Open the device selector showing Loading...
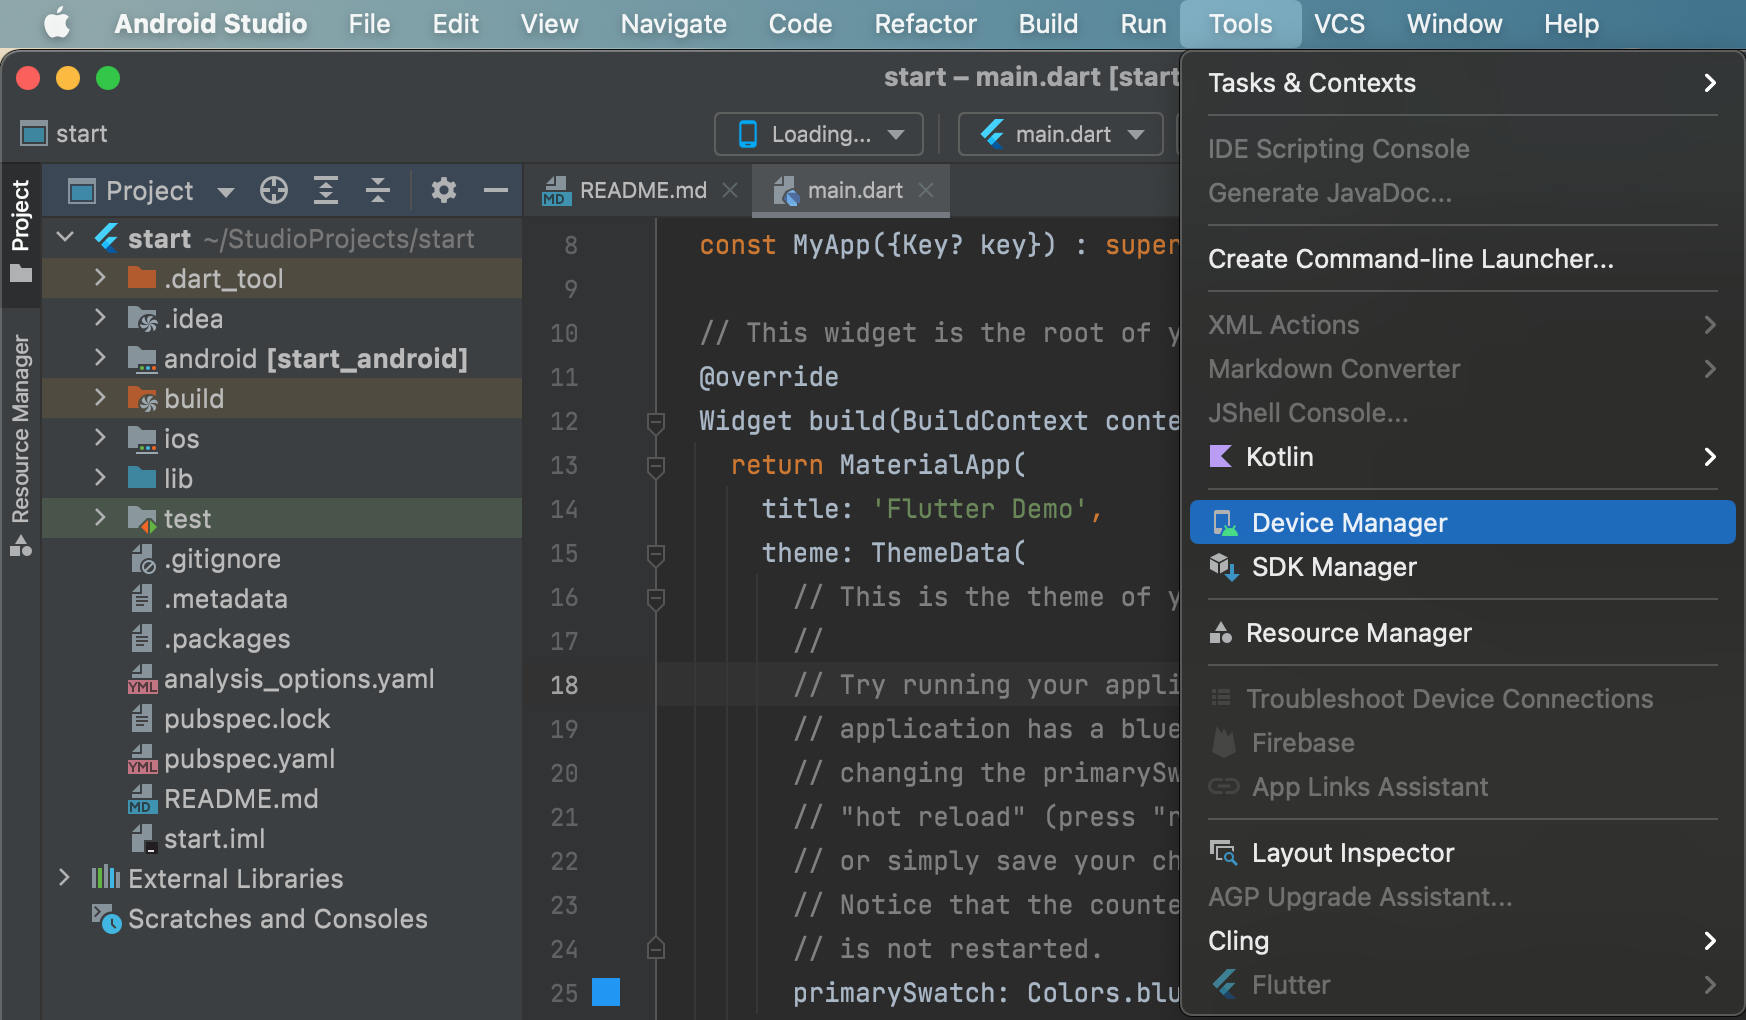The height and width of the screenshot is (1020, 1746). click(819, 134)
